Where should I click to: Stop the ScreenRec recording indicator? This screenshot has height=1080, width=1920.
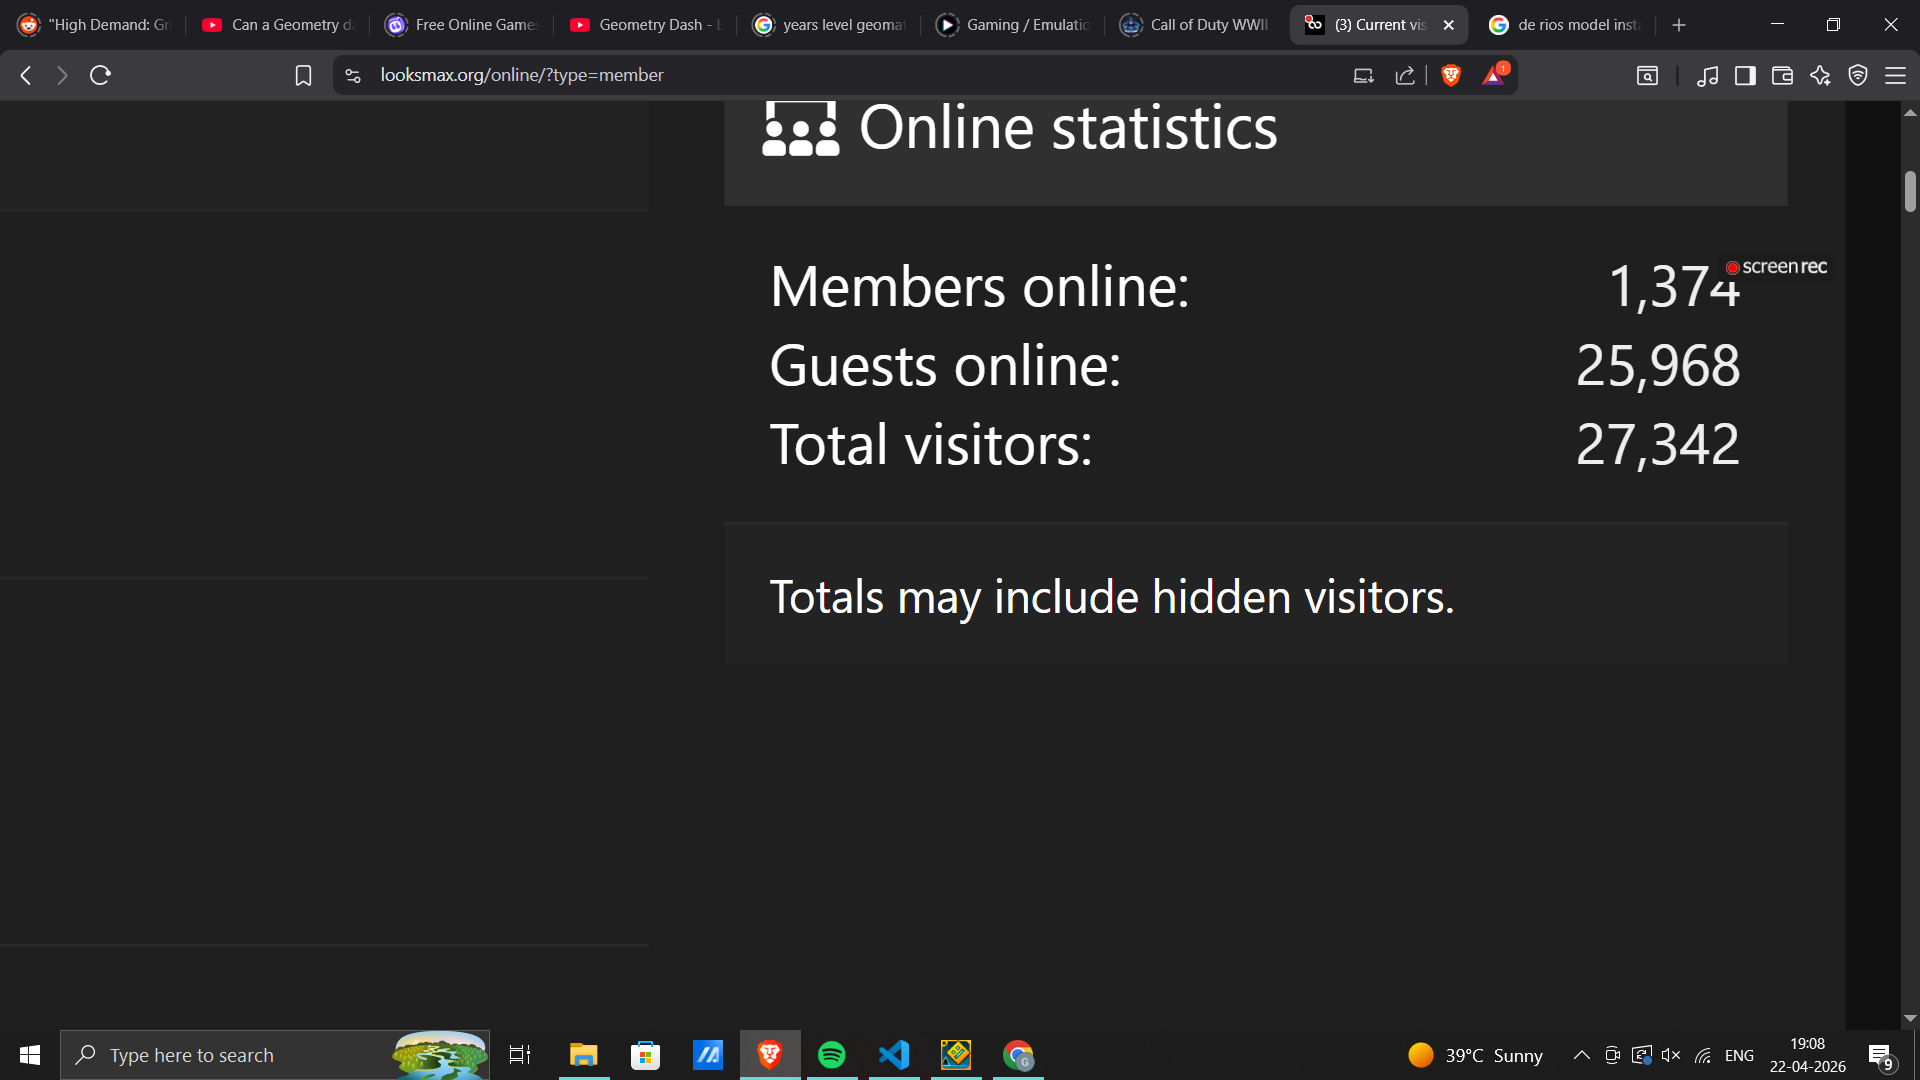click(1733, 266)
